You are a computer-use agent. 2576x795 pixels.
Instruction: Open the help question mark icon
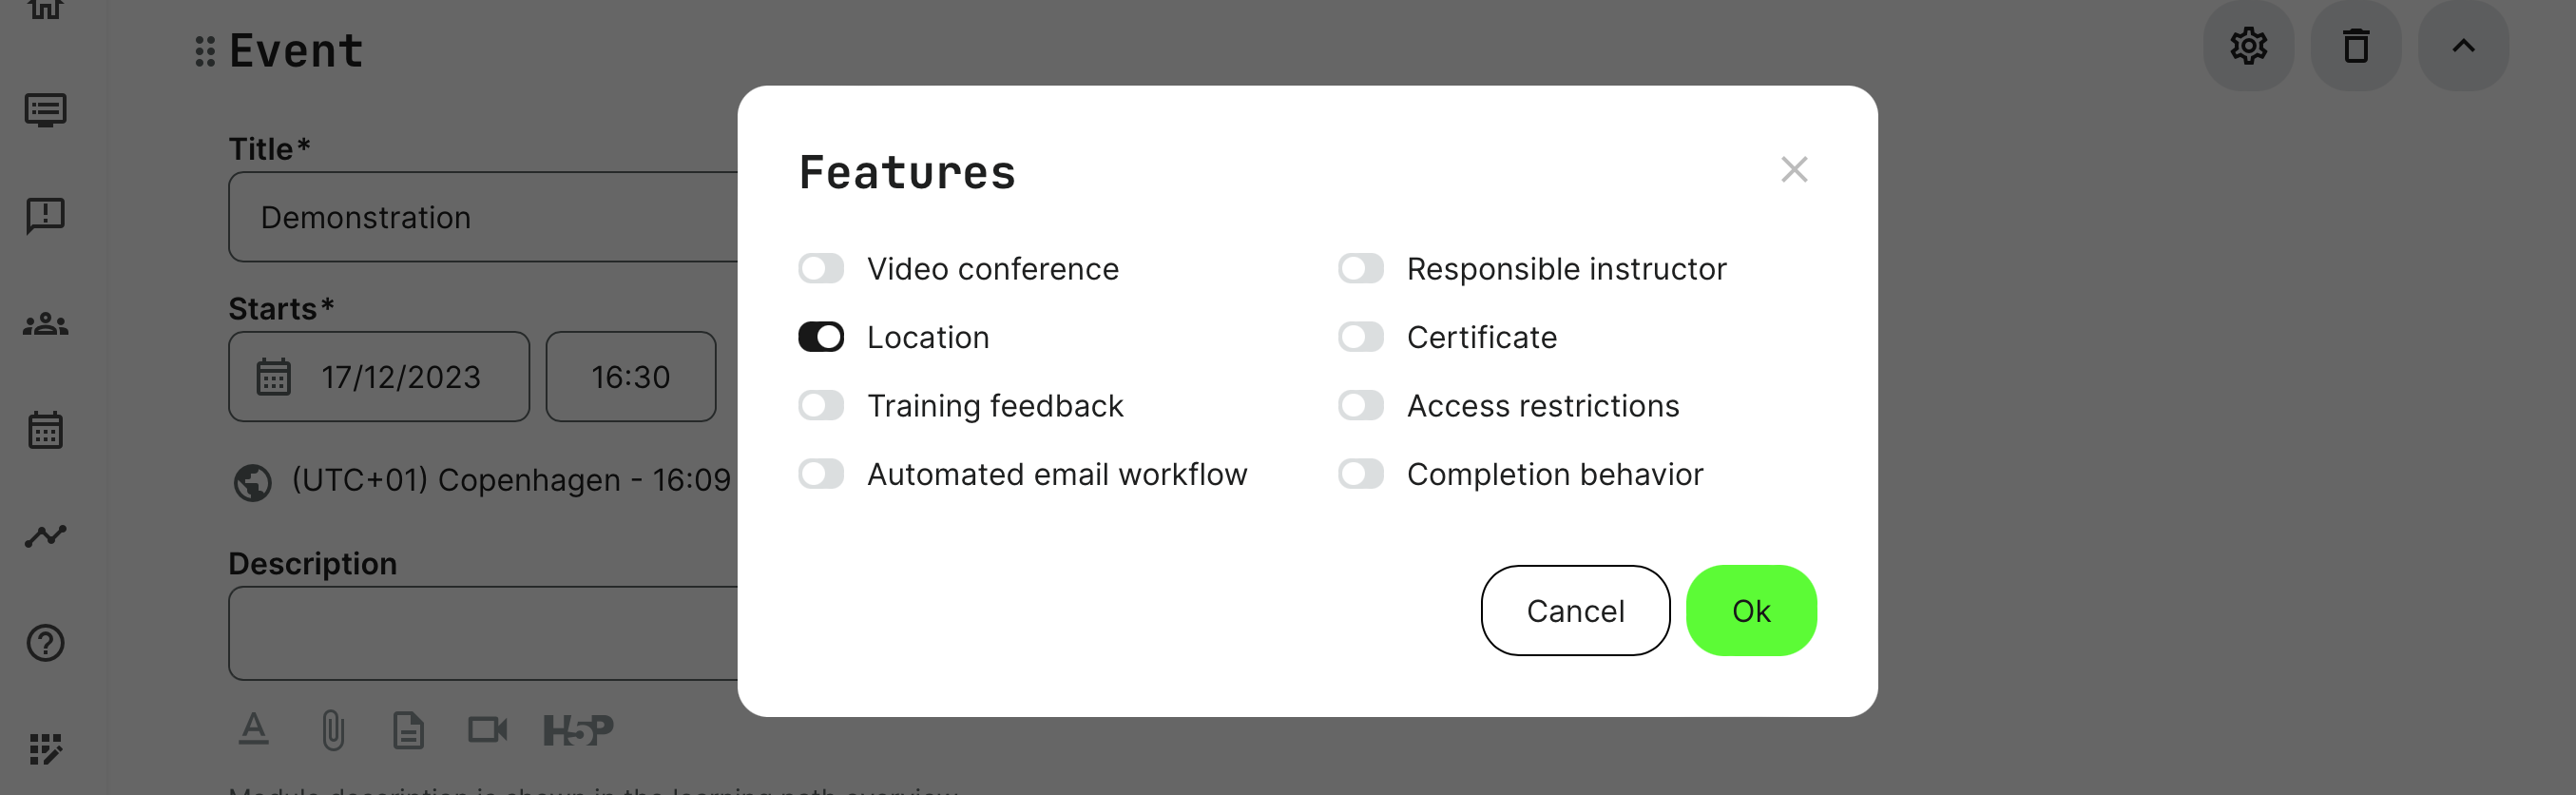[x=46, y=643]
